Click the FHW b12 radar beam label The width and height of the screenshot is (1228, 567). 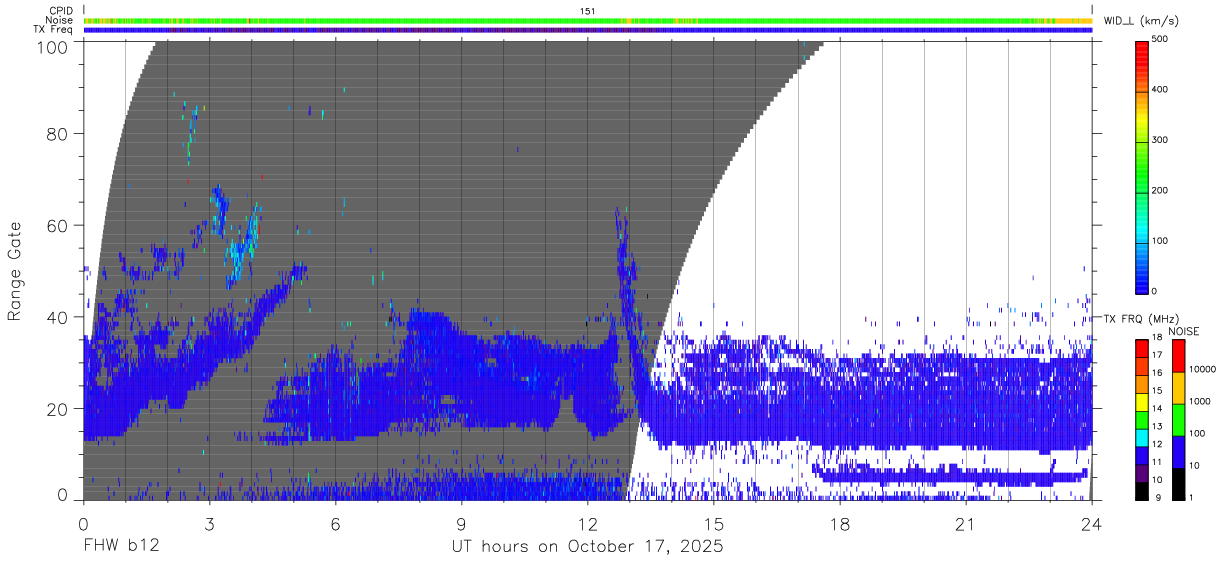point(121,547)
